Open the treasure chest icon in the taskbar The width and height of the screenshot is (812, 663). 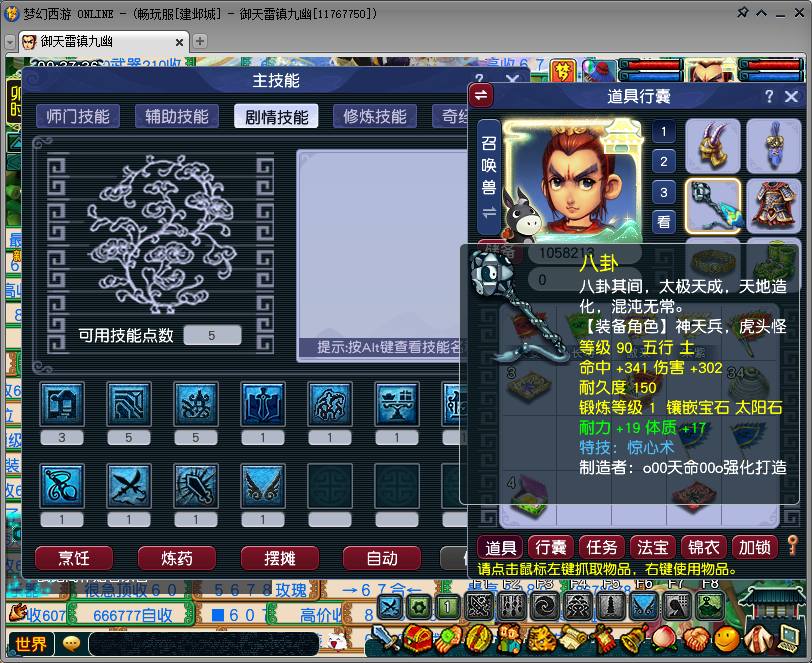coord(416,638)
